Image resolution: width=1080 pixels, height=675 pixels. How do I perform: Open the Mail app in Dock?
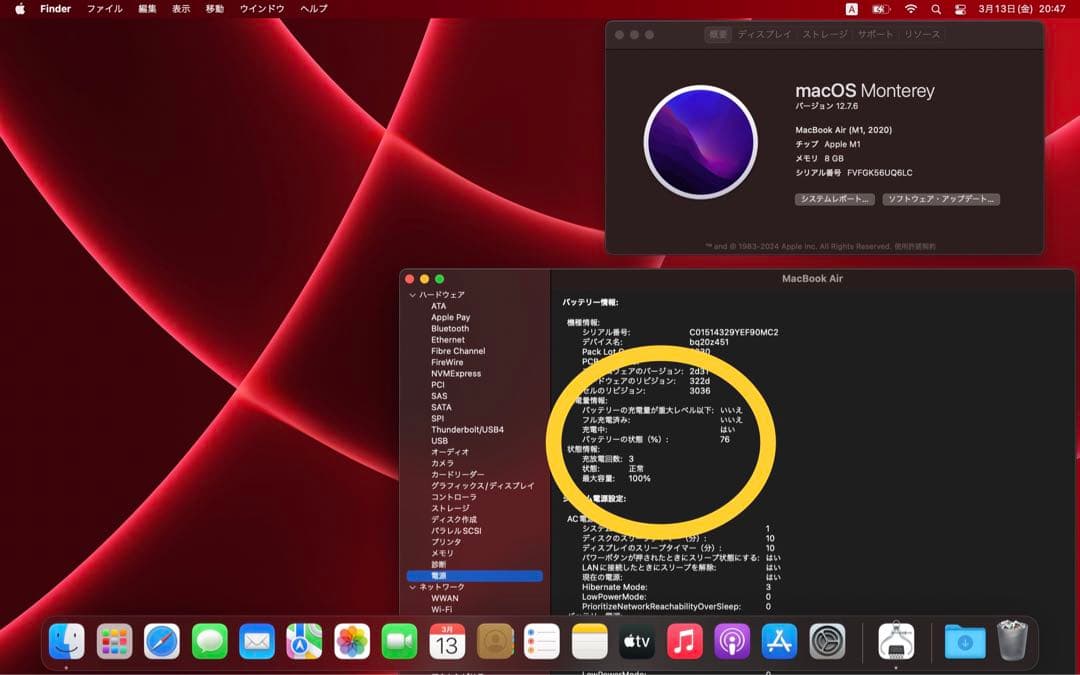click(257, 641)
